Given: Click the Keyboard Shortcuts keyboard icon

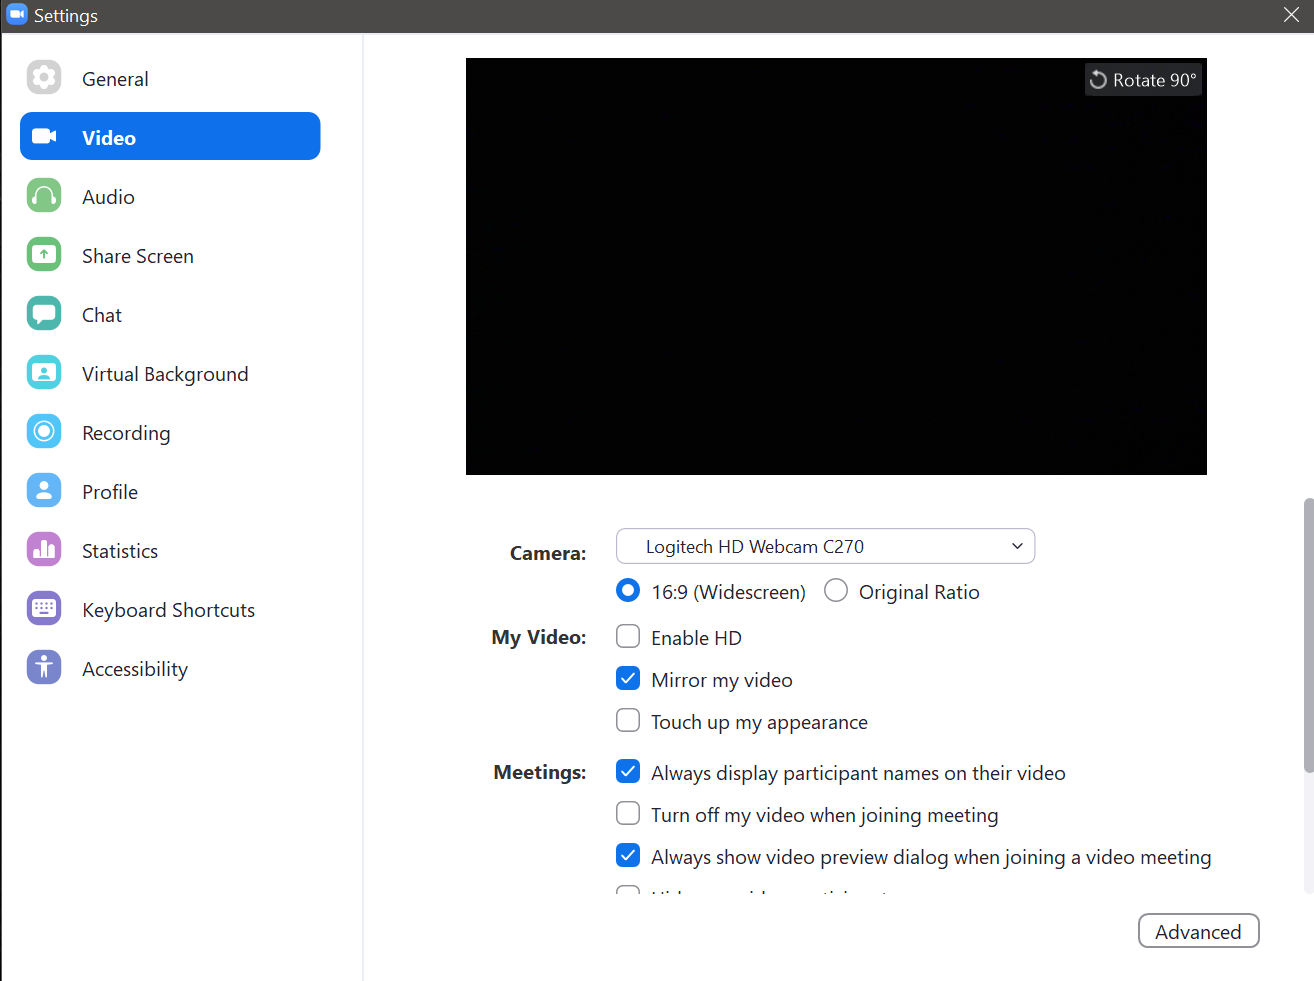Looking at the screenshot, I should 44,609.
